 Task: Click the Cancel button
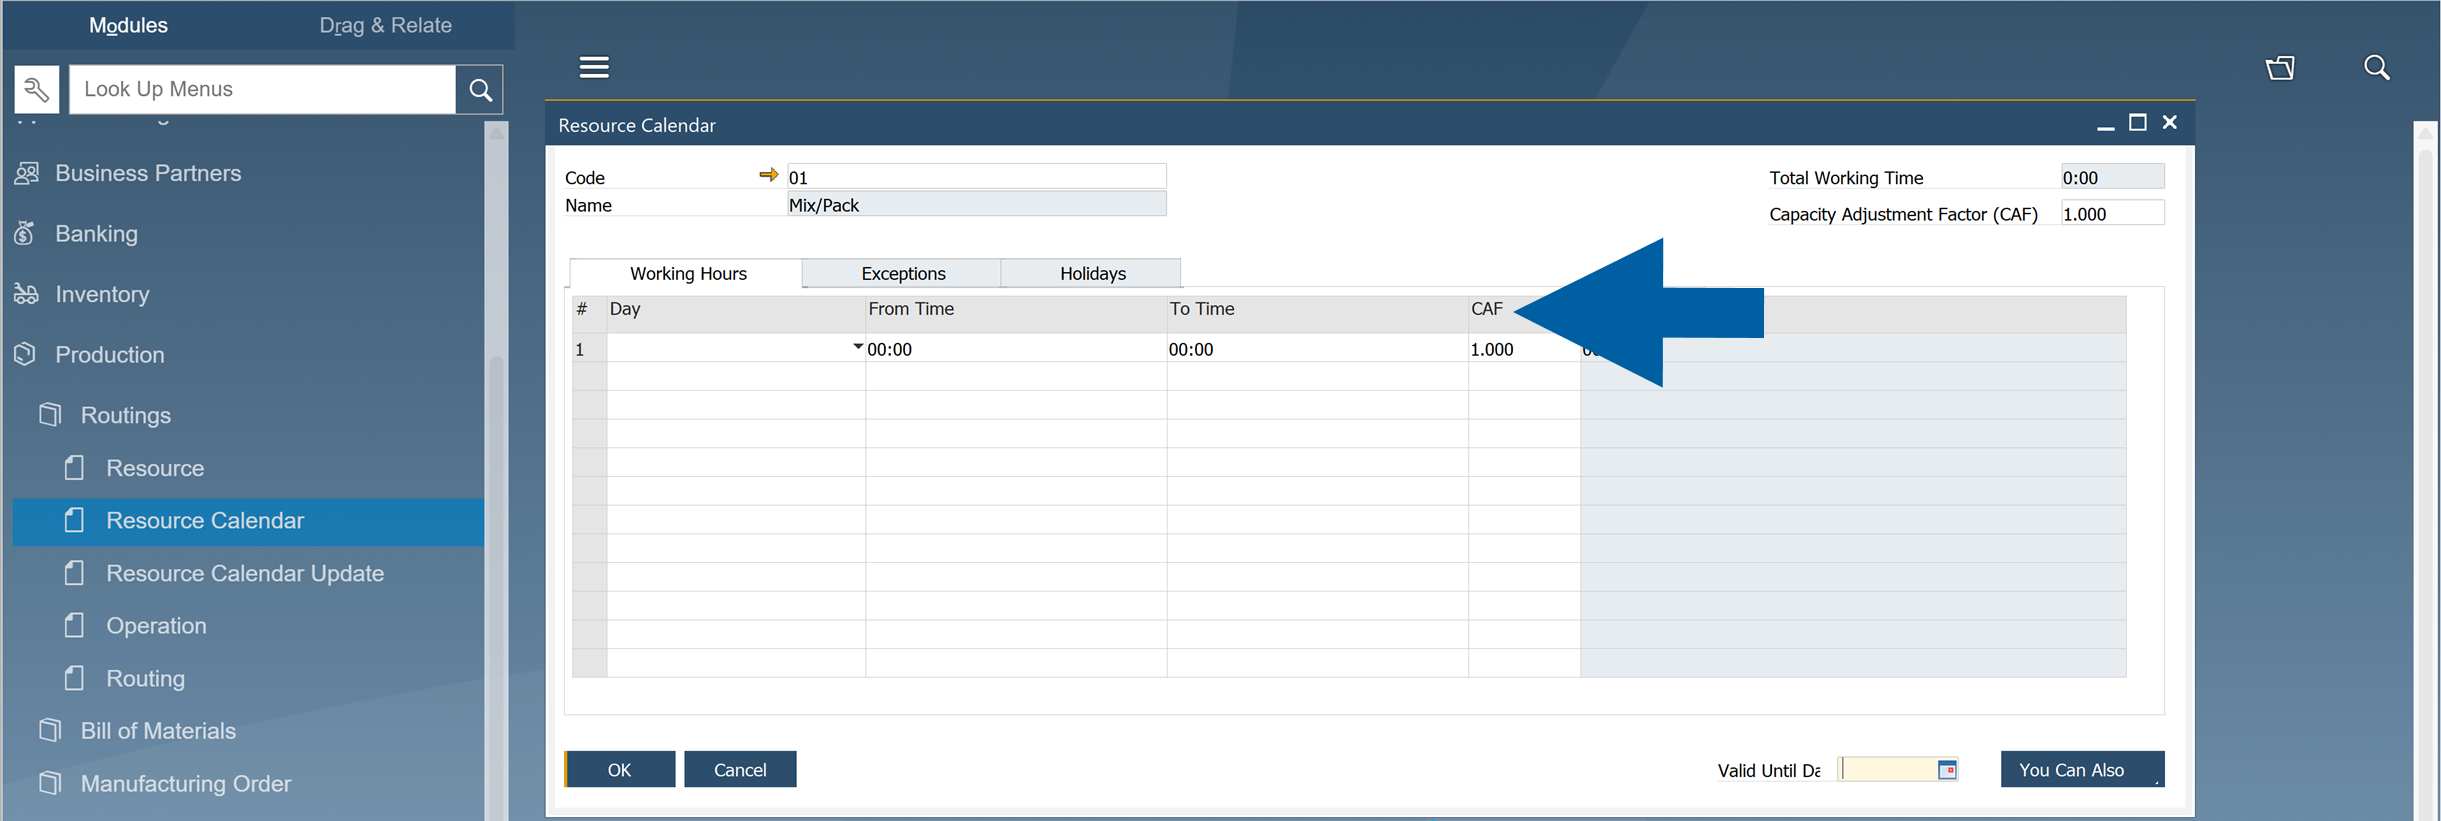(740, 770)
